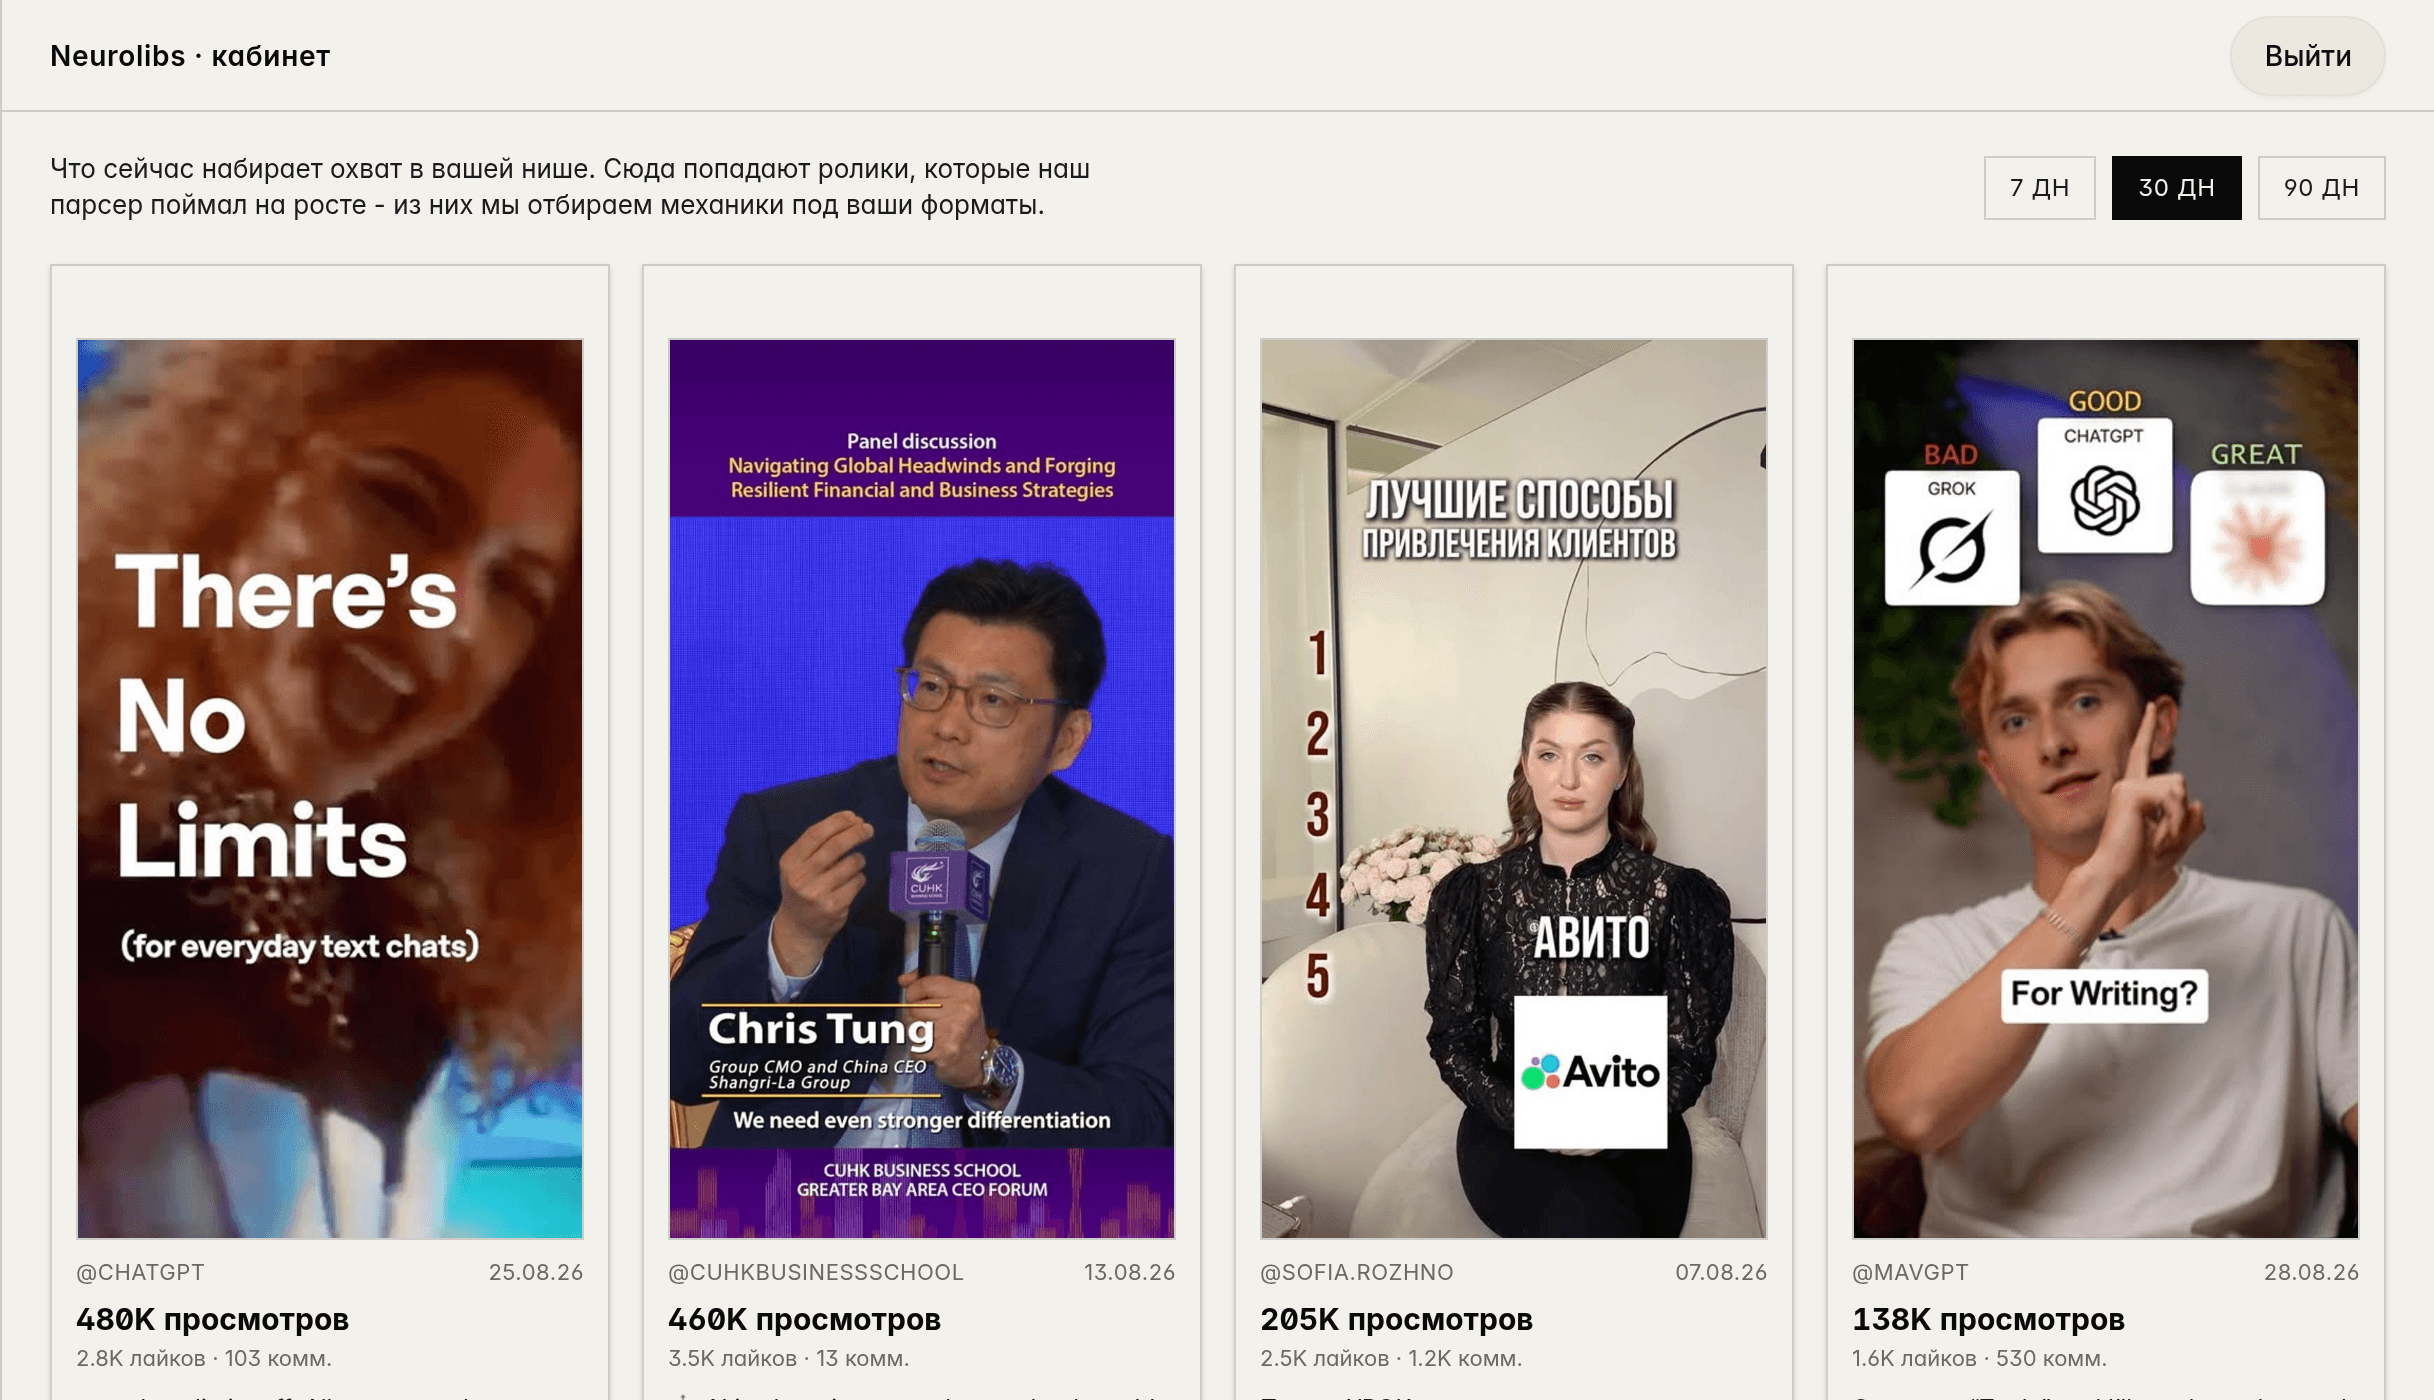The image size is (2434, 1400).
Task: Click the date 07.08.26
Action: point(1721,1272)
